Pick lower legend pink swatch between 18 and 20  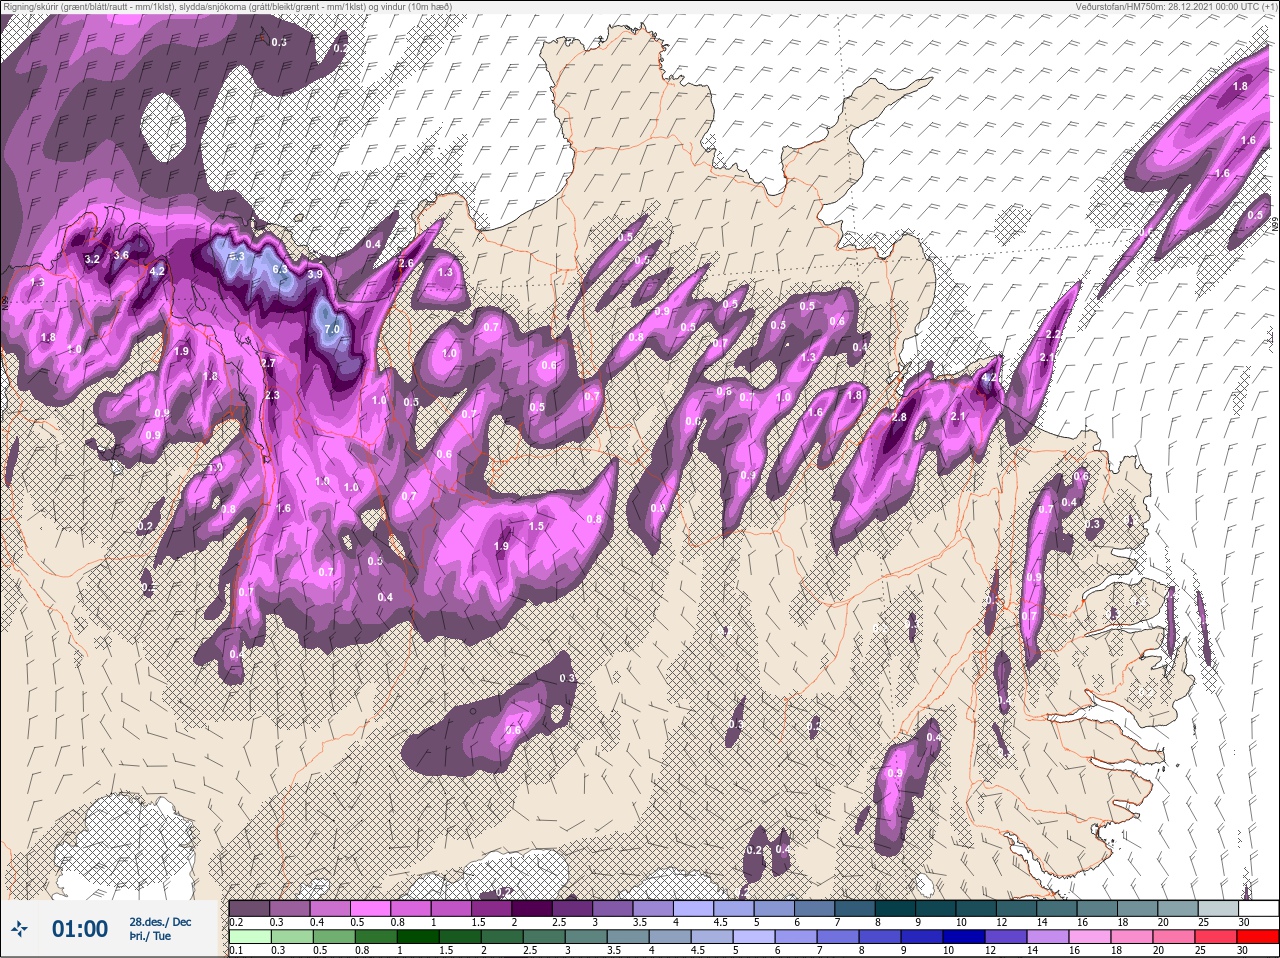coord(1132,937)
